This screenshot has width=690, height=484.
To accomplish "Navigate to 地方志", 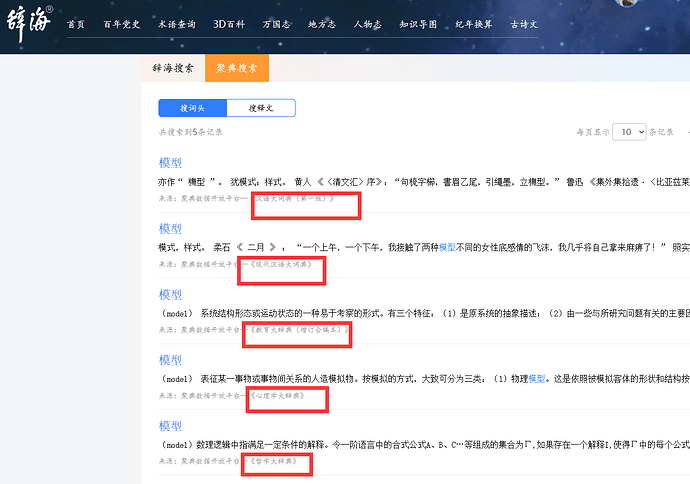I will click(x=323, y=22).
